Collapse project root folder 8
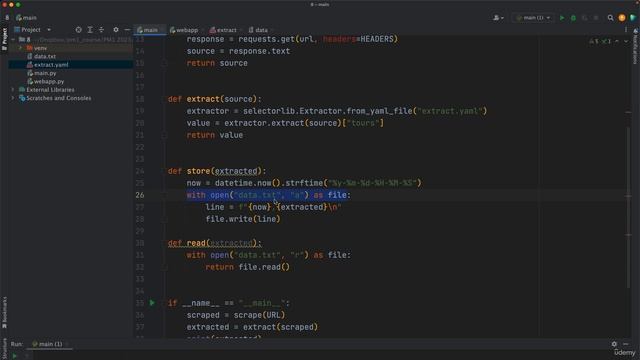The width and height of the screenshot is (640, 360). 13,40
